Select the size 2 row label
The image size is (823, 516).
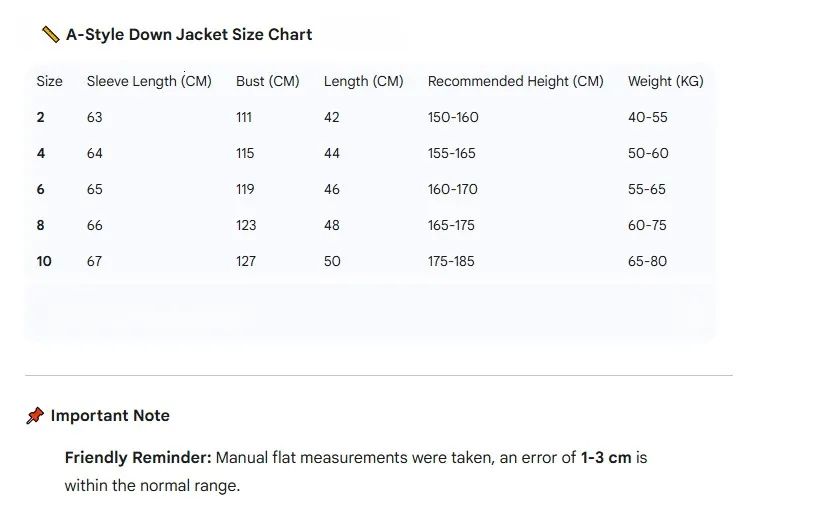41,117
